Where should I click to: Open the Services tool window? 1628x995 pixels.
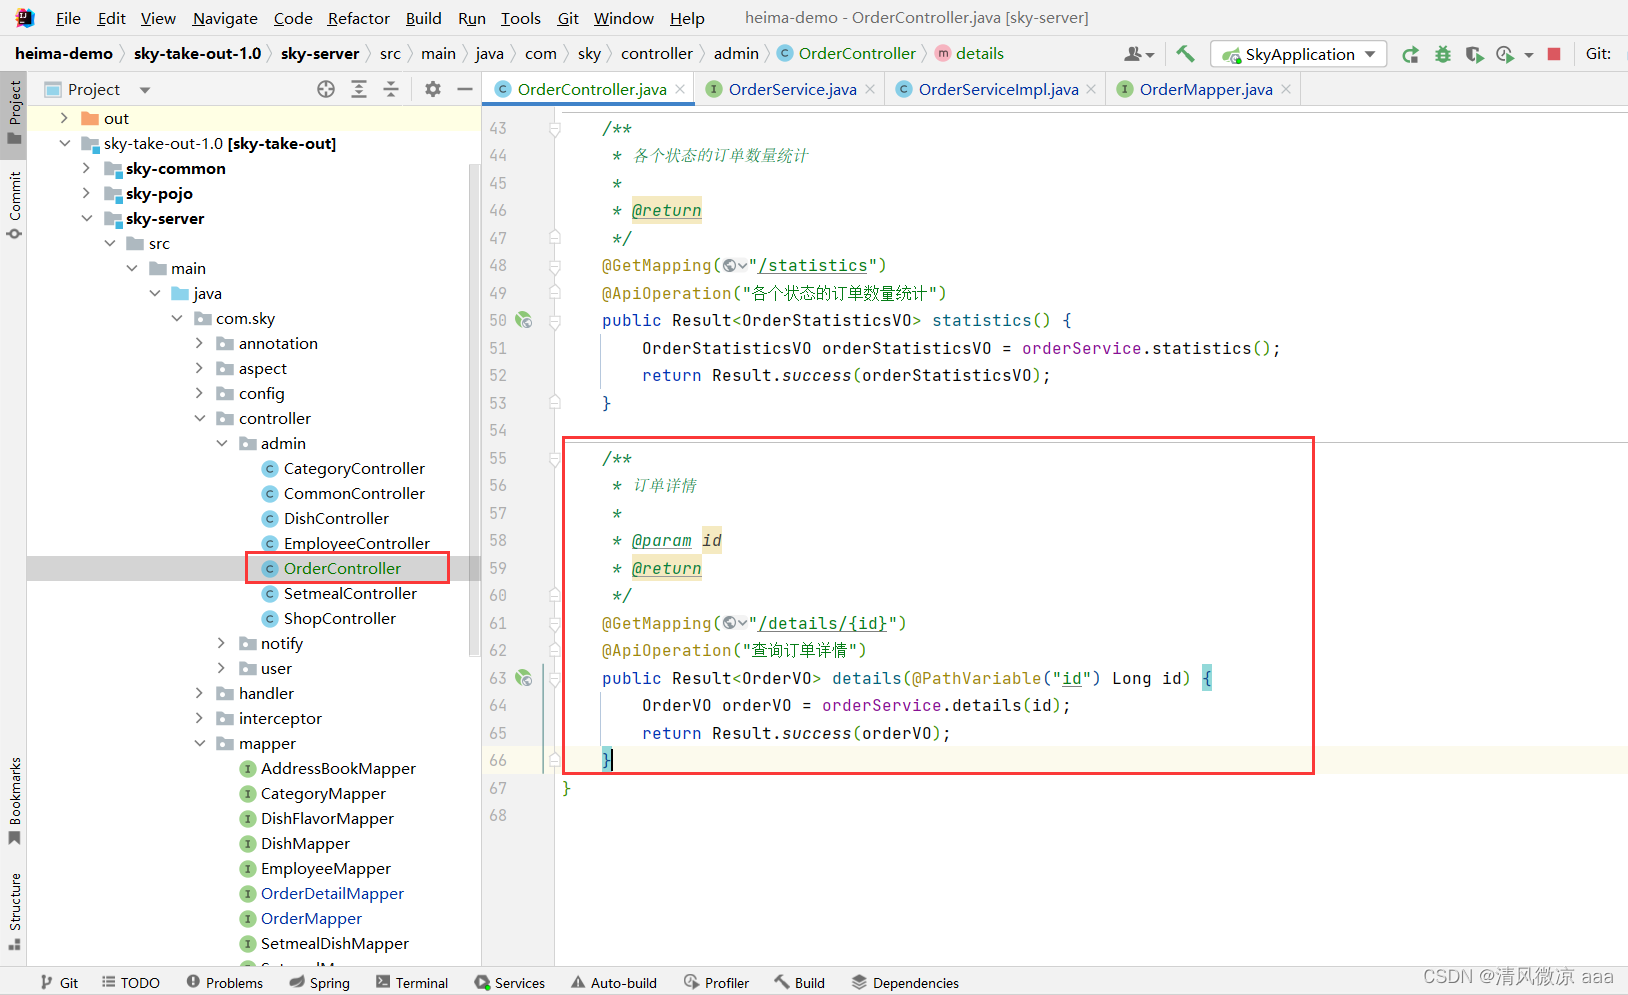(510, 983)
